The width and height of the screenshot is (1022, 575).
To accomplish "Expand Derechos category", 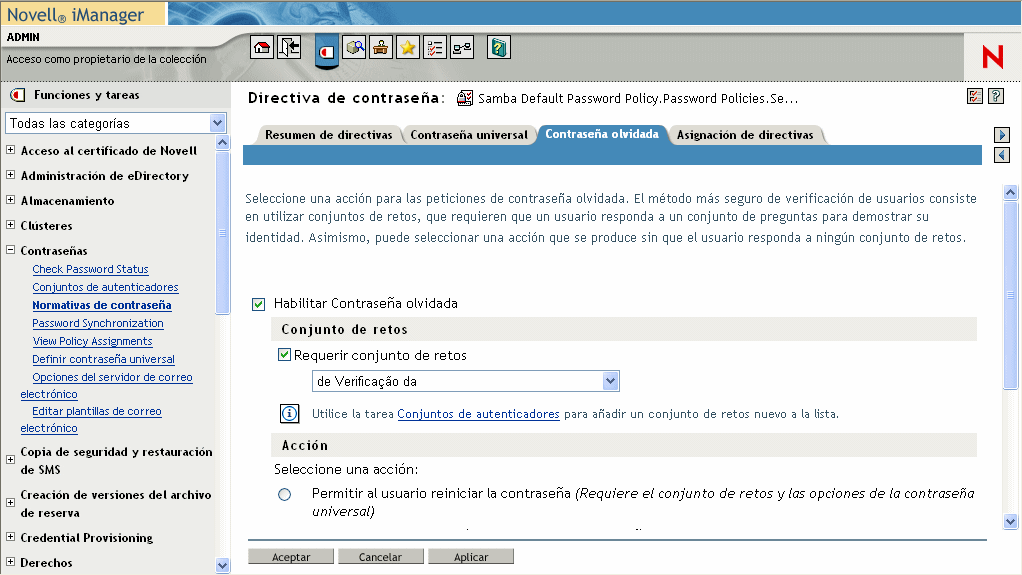I will pyautogui.click(x=10, y=561).
